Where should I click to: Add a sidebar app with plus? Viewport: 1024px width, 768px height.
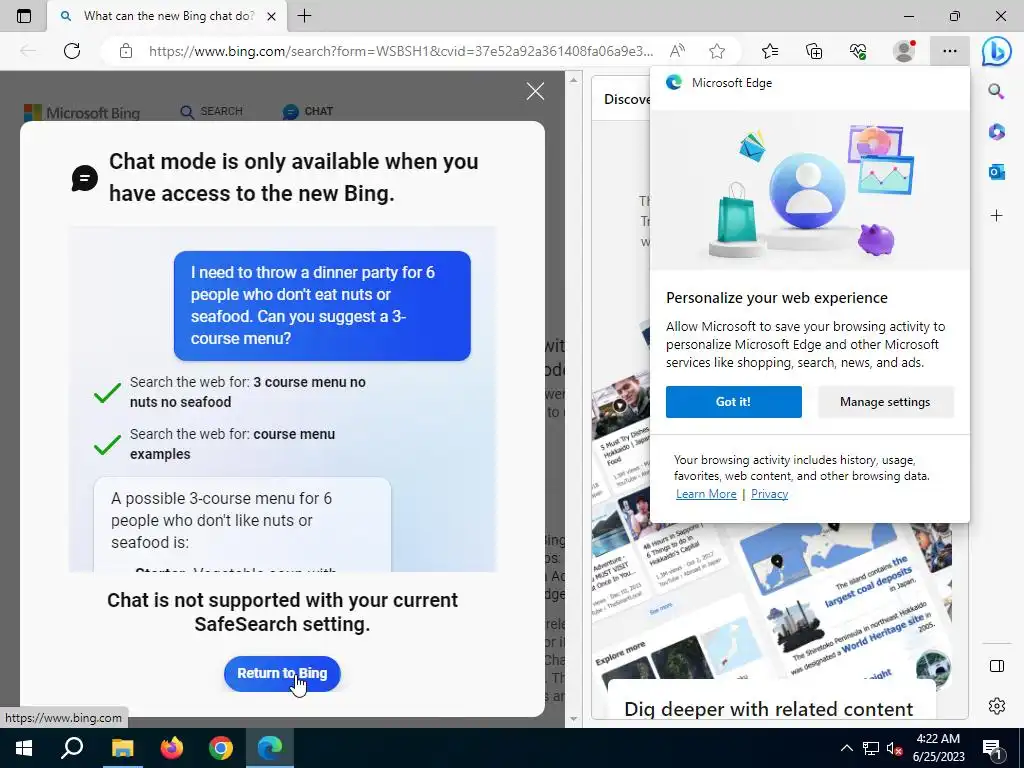point(996,216)
